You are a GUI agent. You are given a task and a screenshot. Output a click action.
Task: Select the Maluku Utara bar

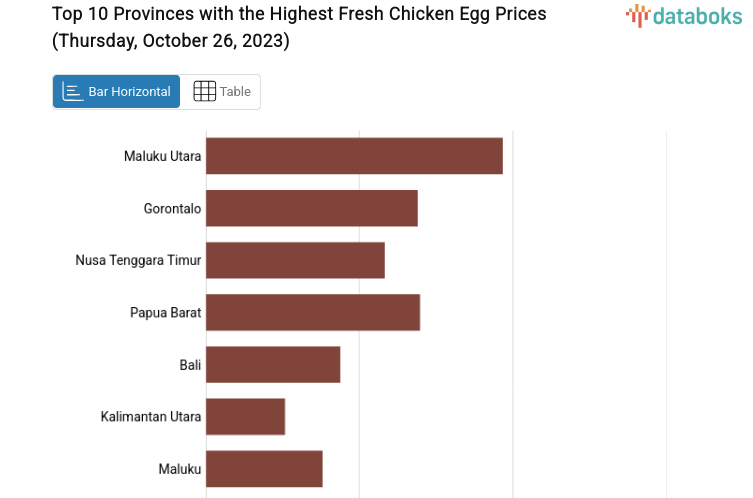pyautogui.click(x=354, y=156)
